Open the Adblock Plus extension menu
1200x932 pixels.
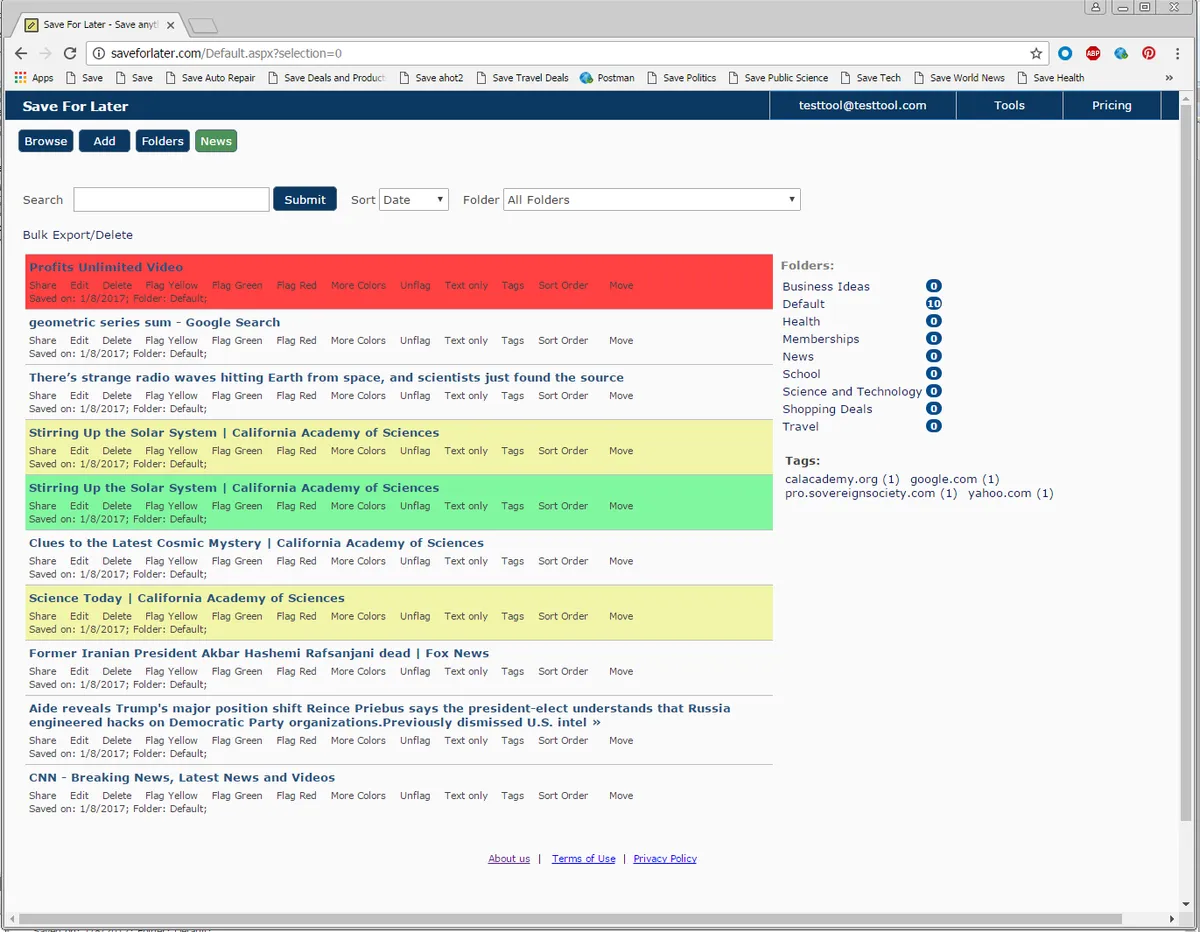[x=1093, y=53]
